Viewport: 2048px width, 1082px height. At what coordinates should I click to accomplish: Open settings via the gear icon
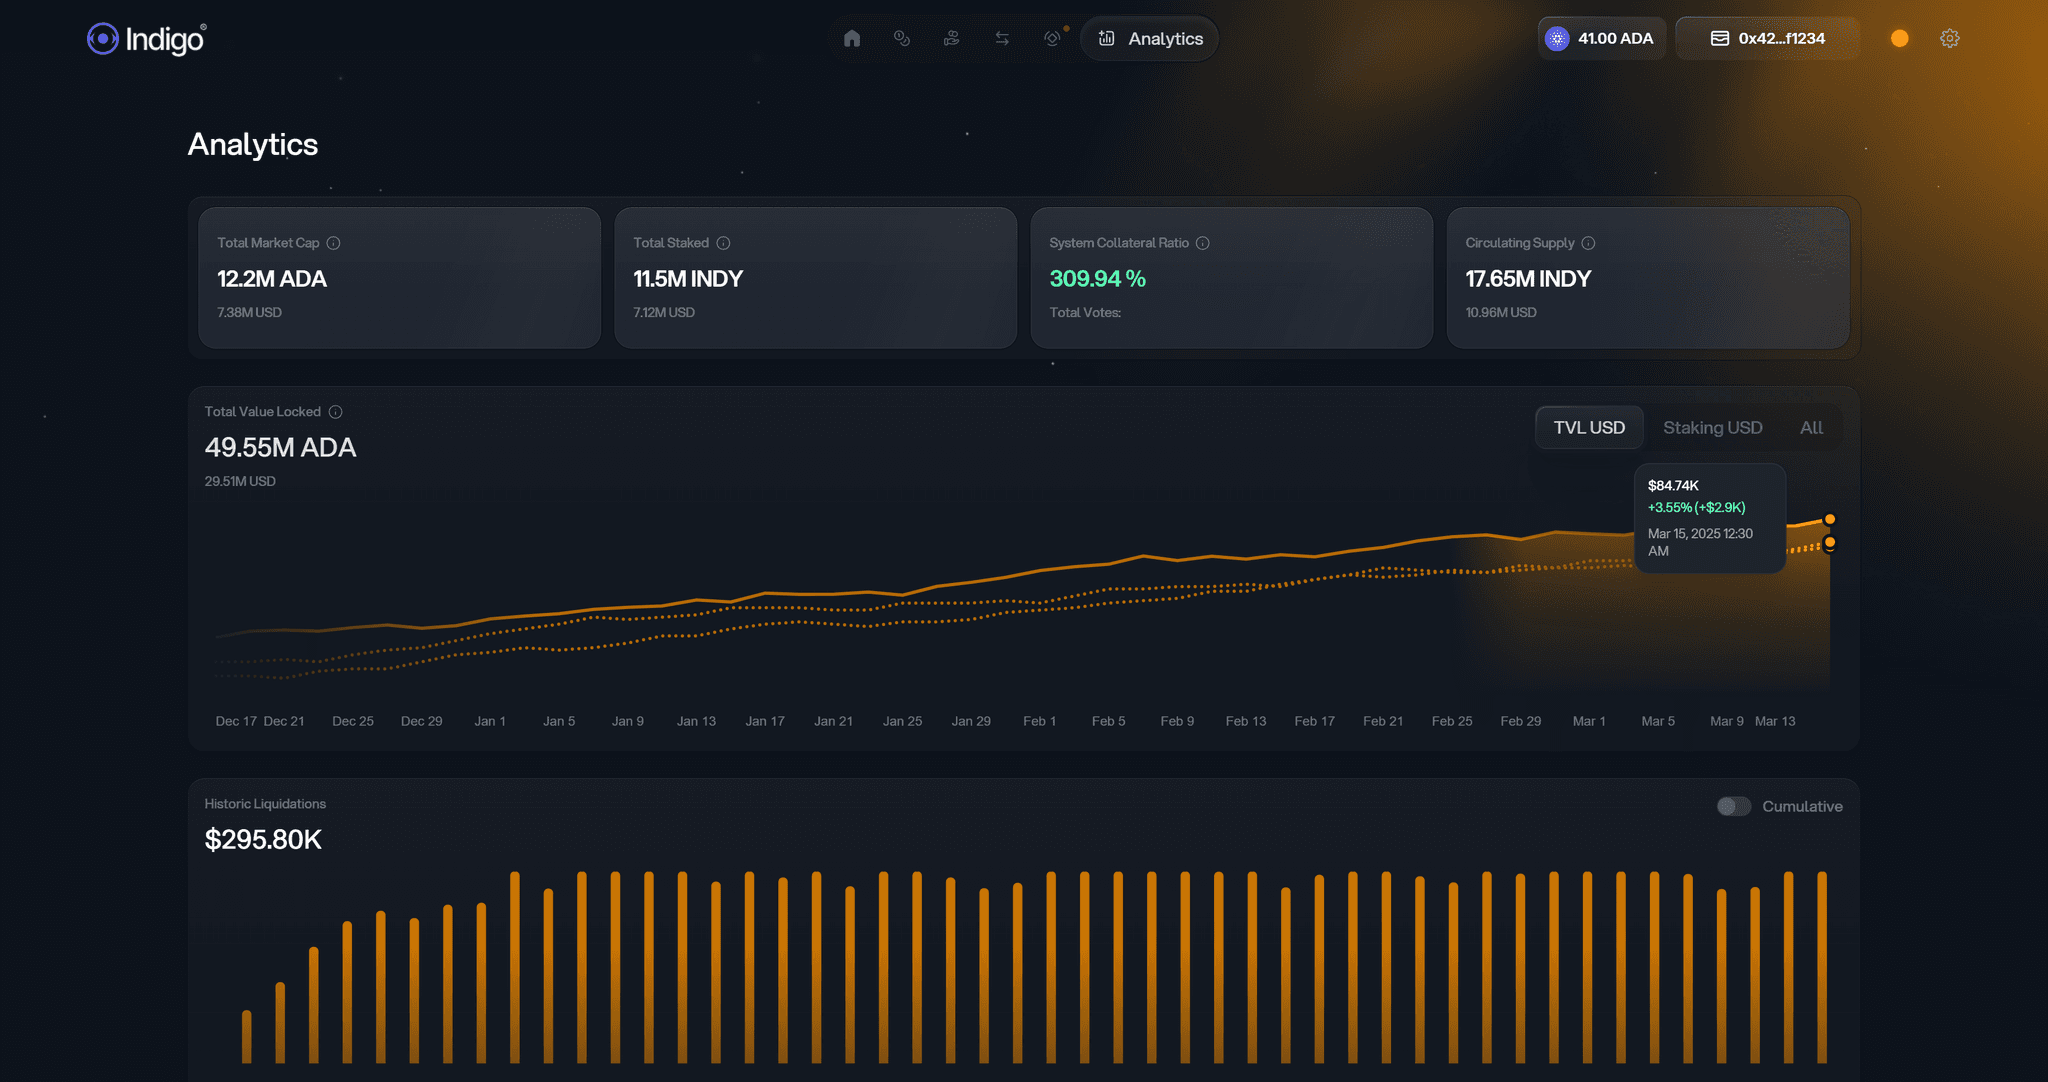(x=1948, y=38)
